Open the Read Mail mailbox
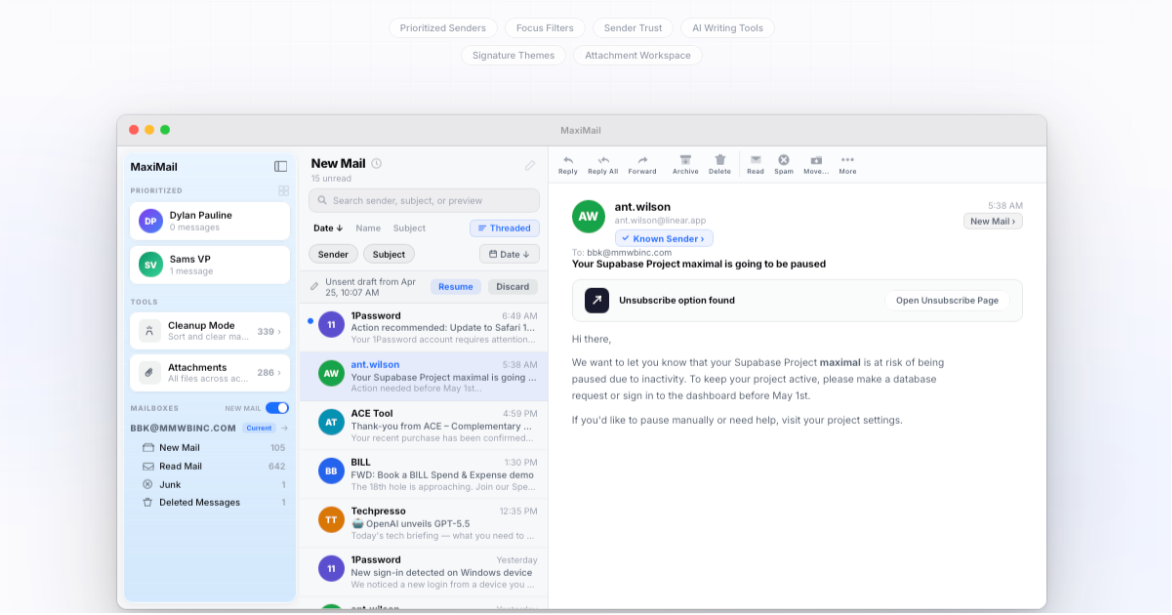Screen dimensions: 1172x615 coord(213,466)
